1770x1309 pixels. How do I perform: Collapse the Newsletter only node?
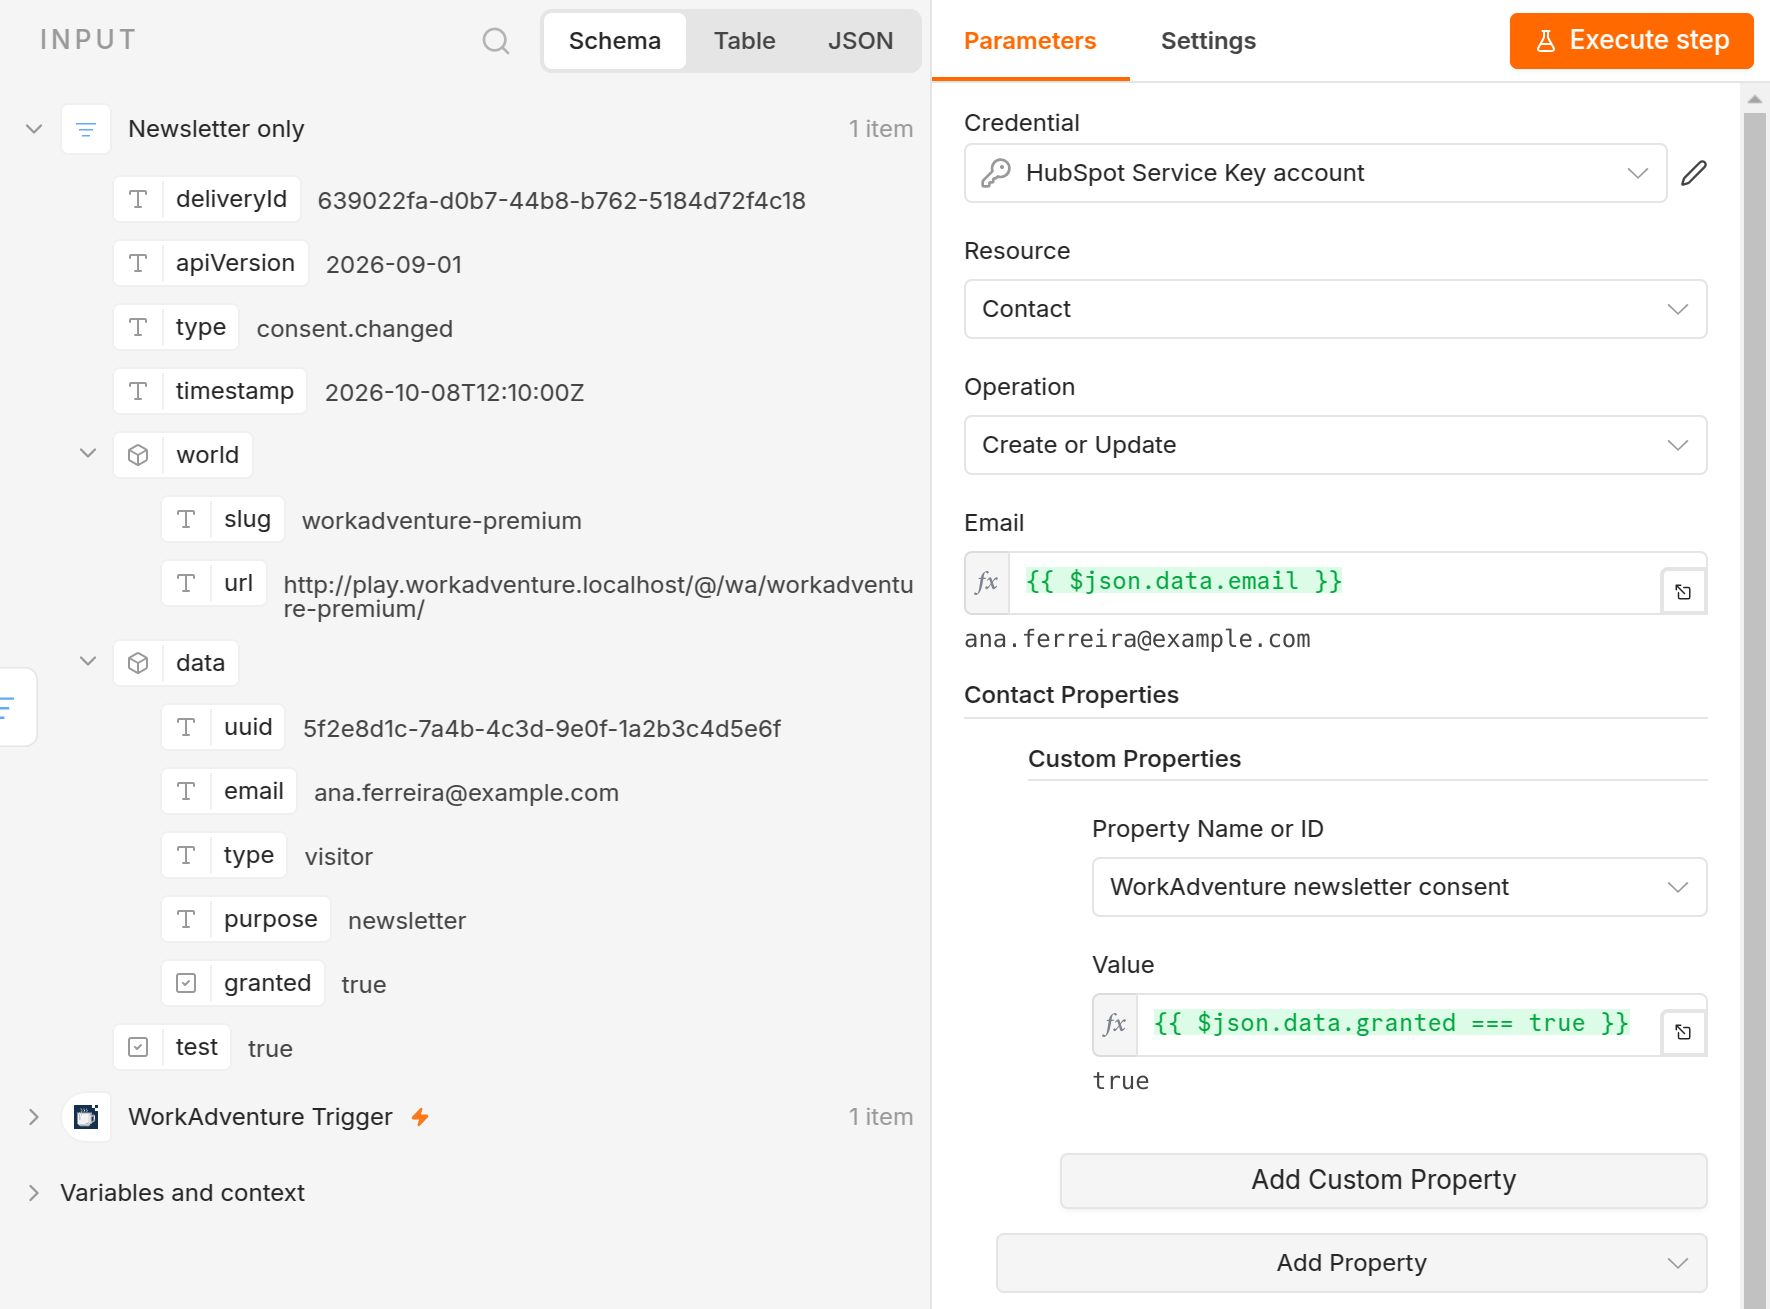tap(34, 129)
